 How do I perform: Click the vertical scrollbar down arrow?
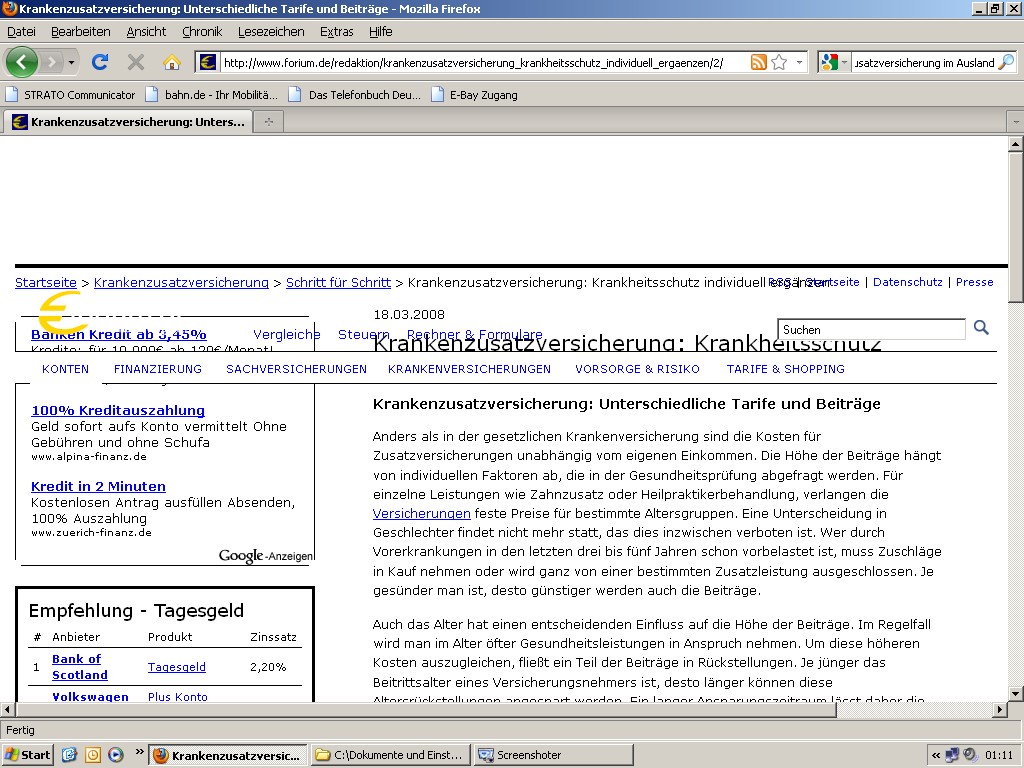[1015, 693]
